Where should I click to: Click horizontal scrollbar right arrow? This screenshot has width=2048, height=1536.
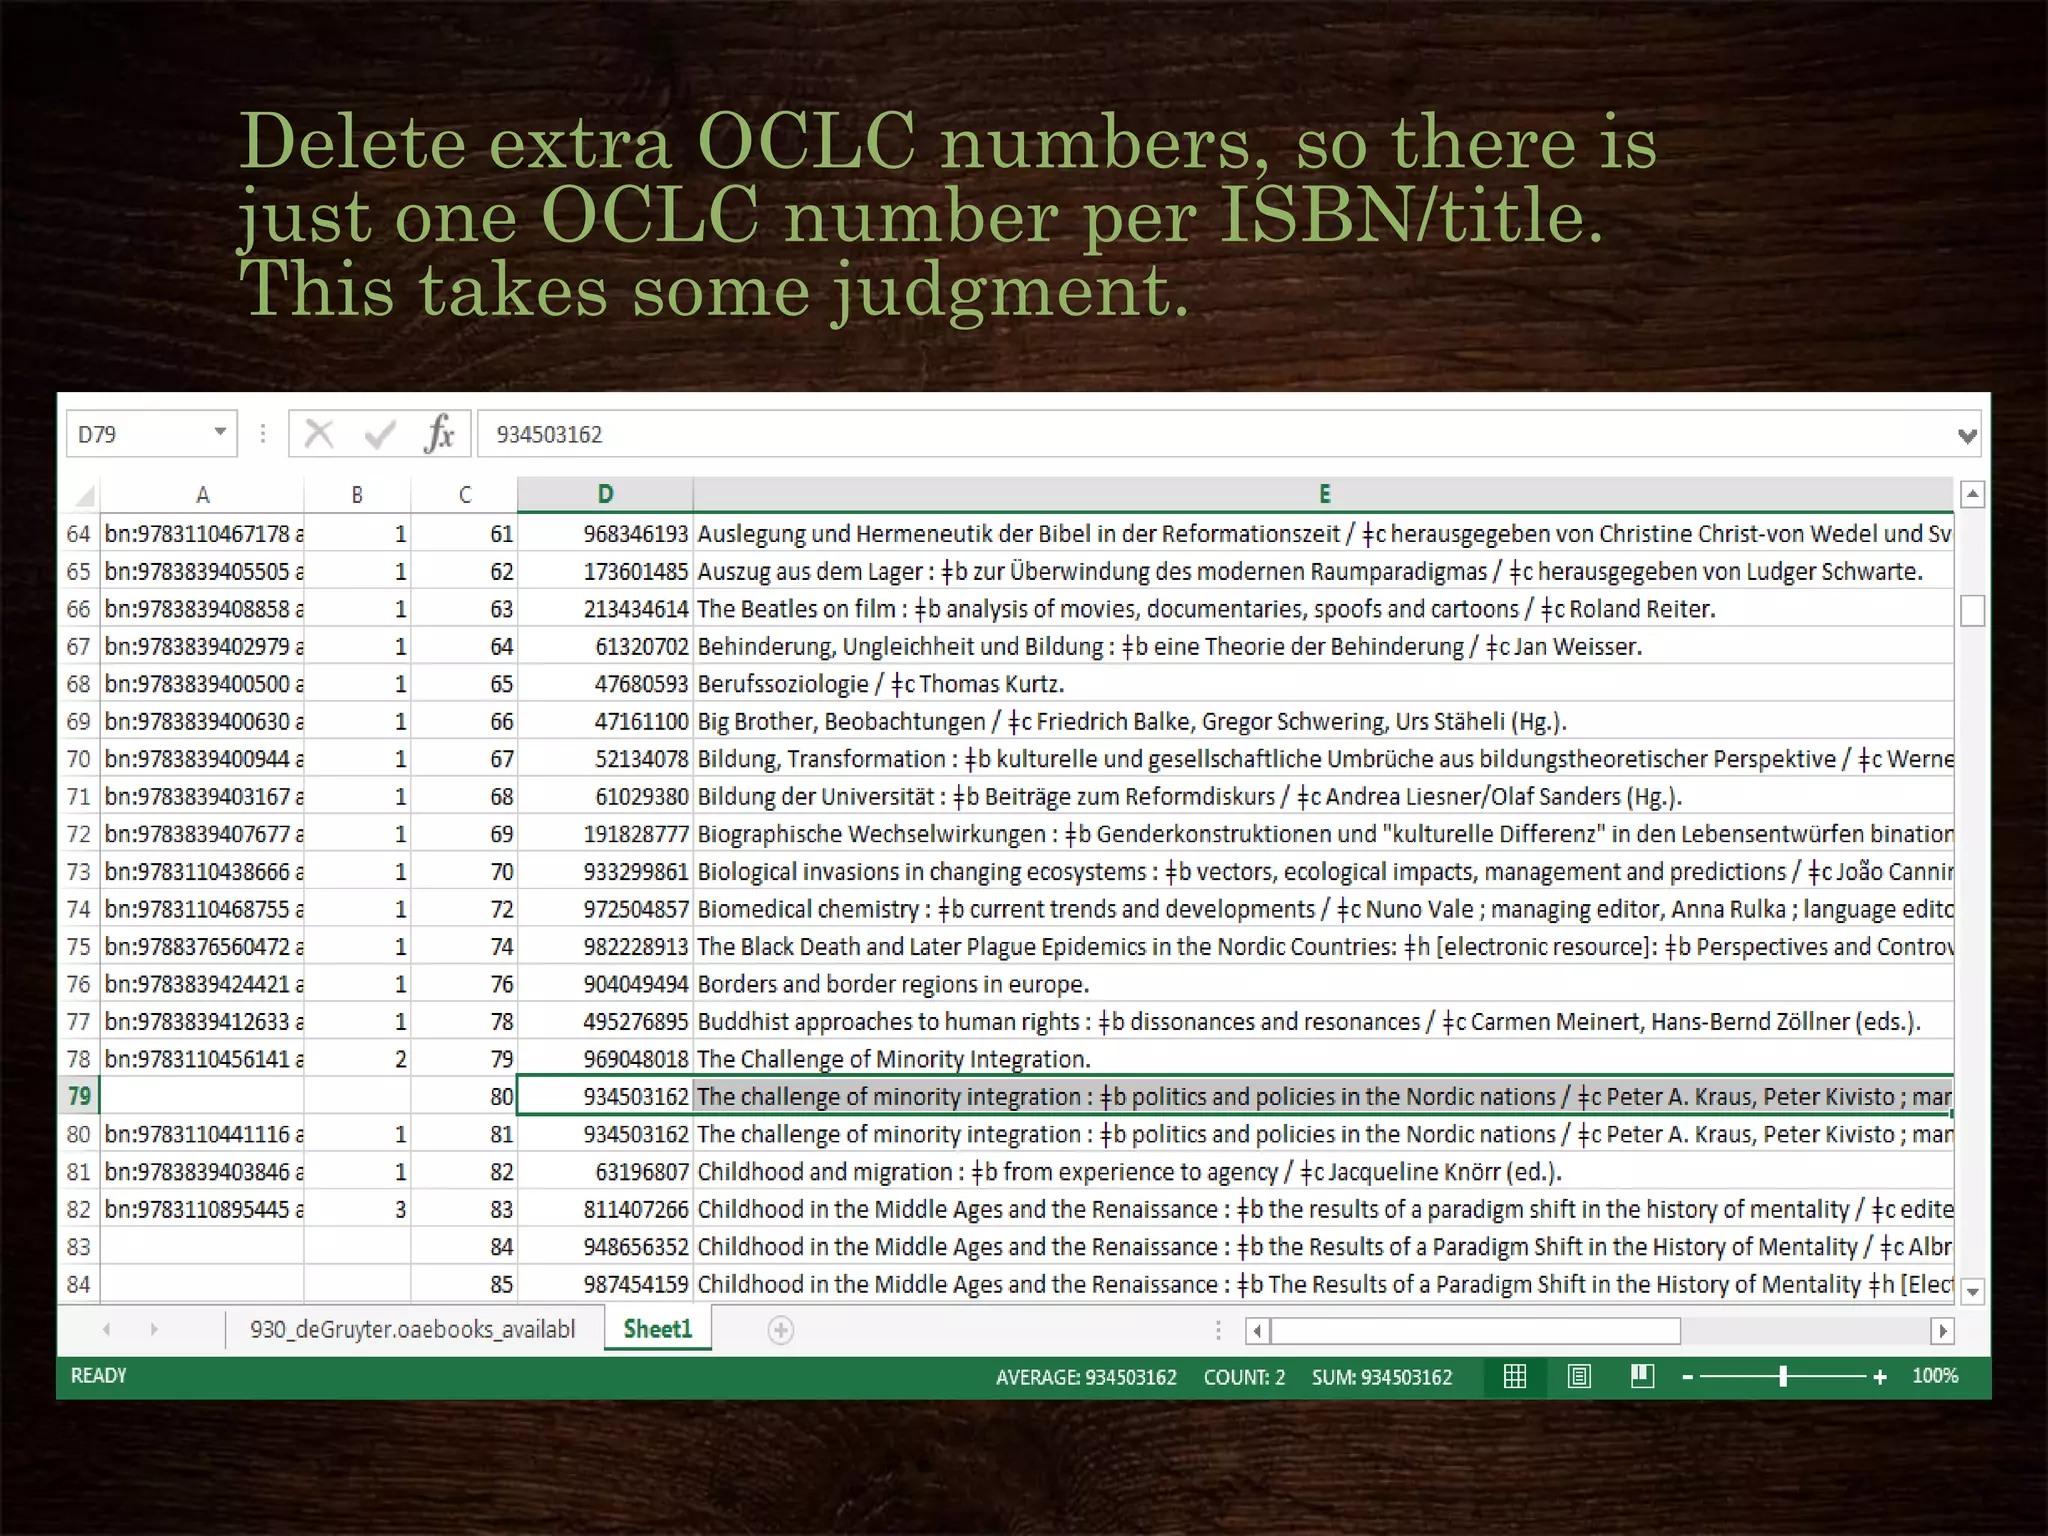pos(1942,1331)
